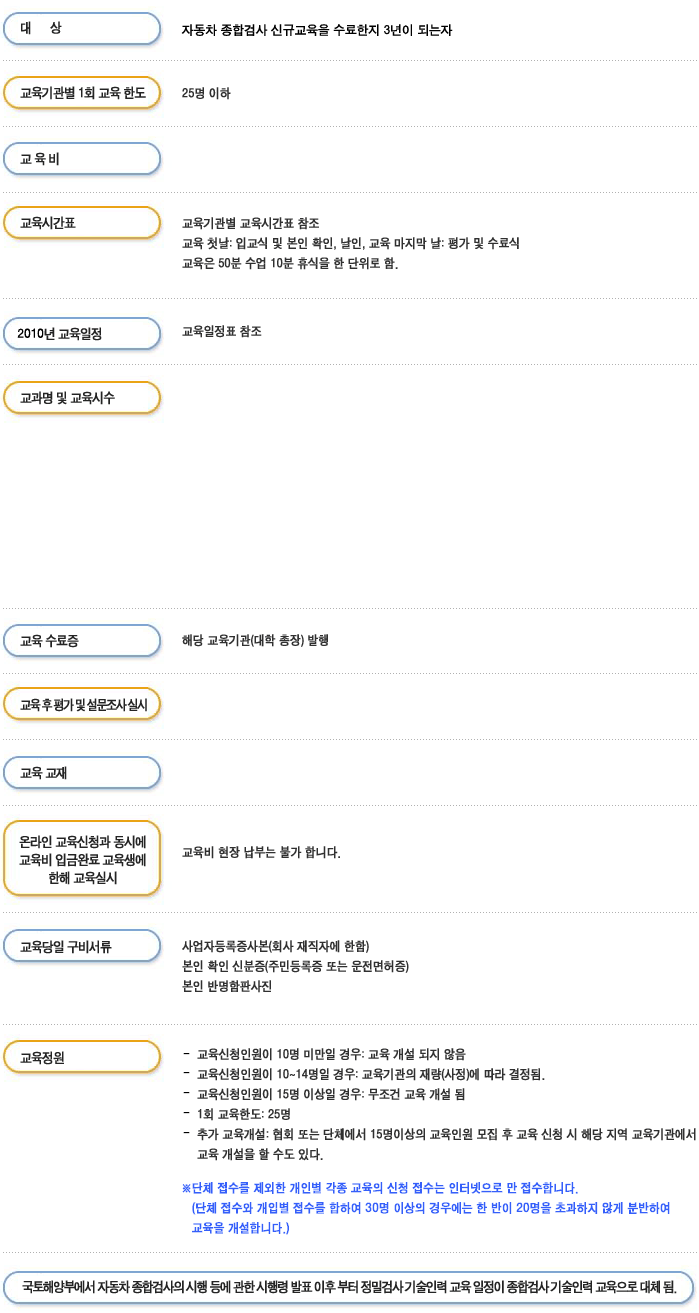Viewport: 699px width, 1313px height.
Task: Click the 2010년 교육일정 label
Action: click(x=82, y=333)
